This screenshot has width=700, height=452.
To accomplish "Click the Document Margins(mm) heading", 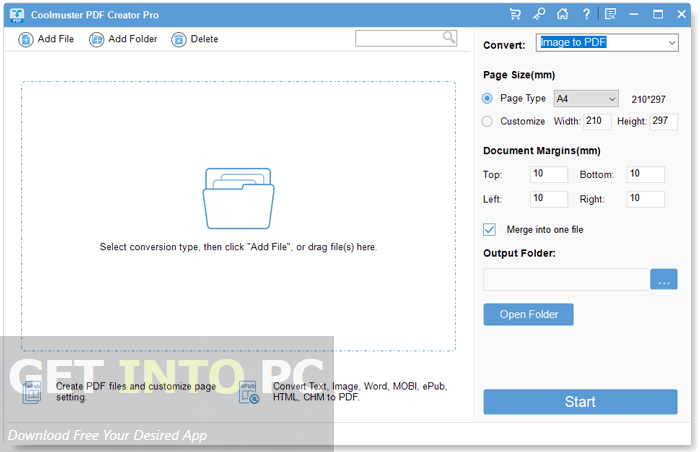I will [x=542, y=151].
